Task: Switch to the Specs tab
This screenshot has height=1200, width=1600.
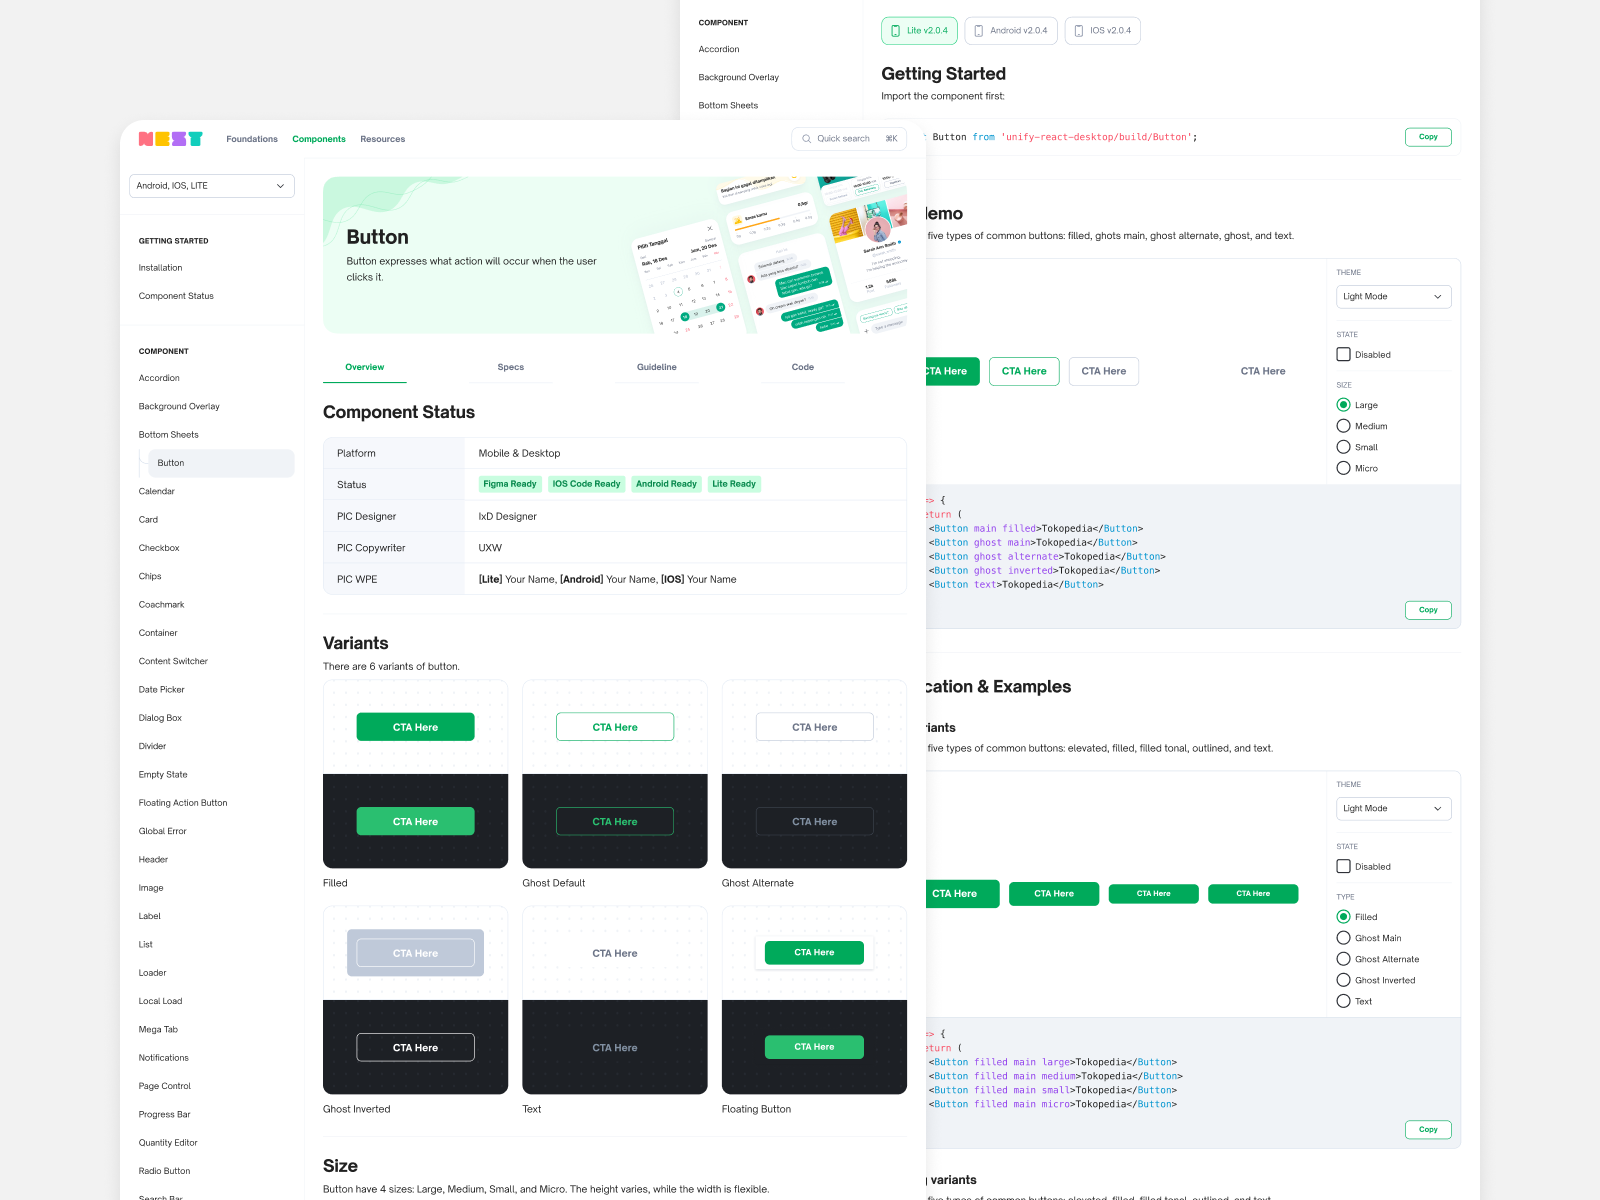Action: tap(510, 367)
